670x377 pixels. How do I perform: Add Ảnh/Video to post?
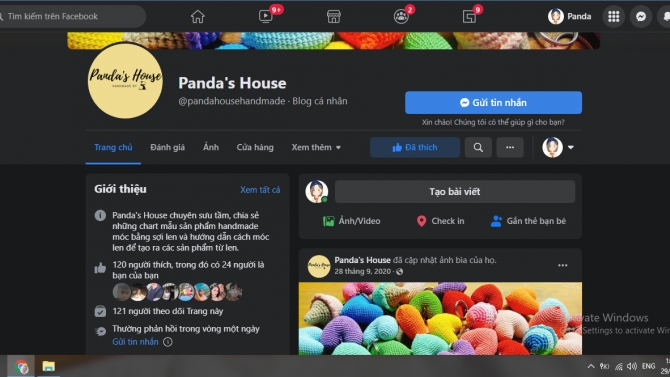point(351,221)
